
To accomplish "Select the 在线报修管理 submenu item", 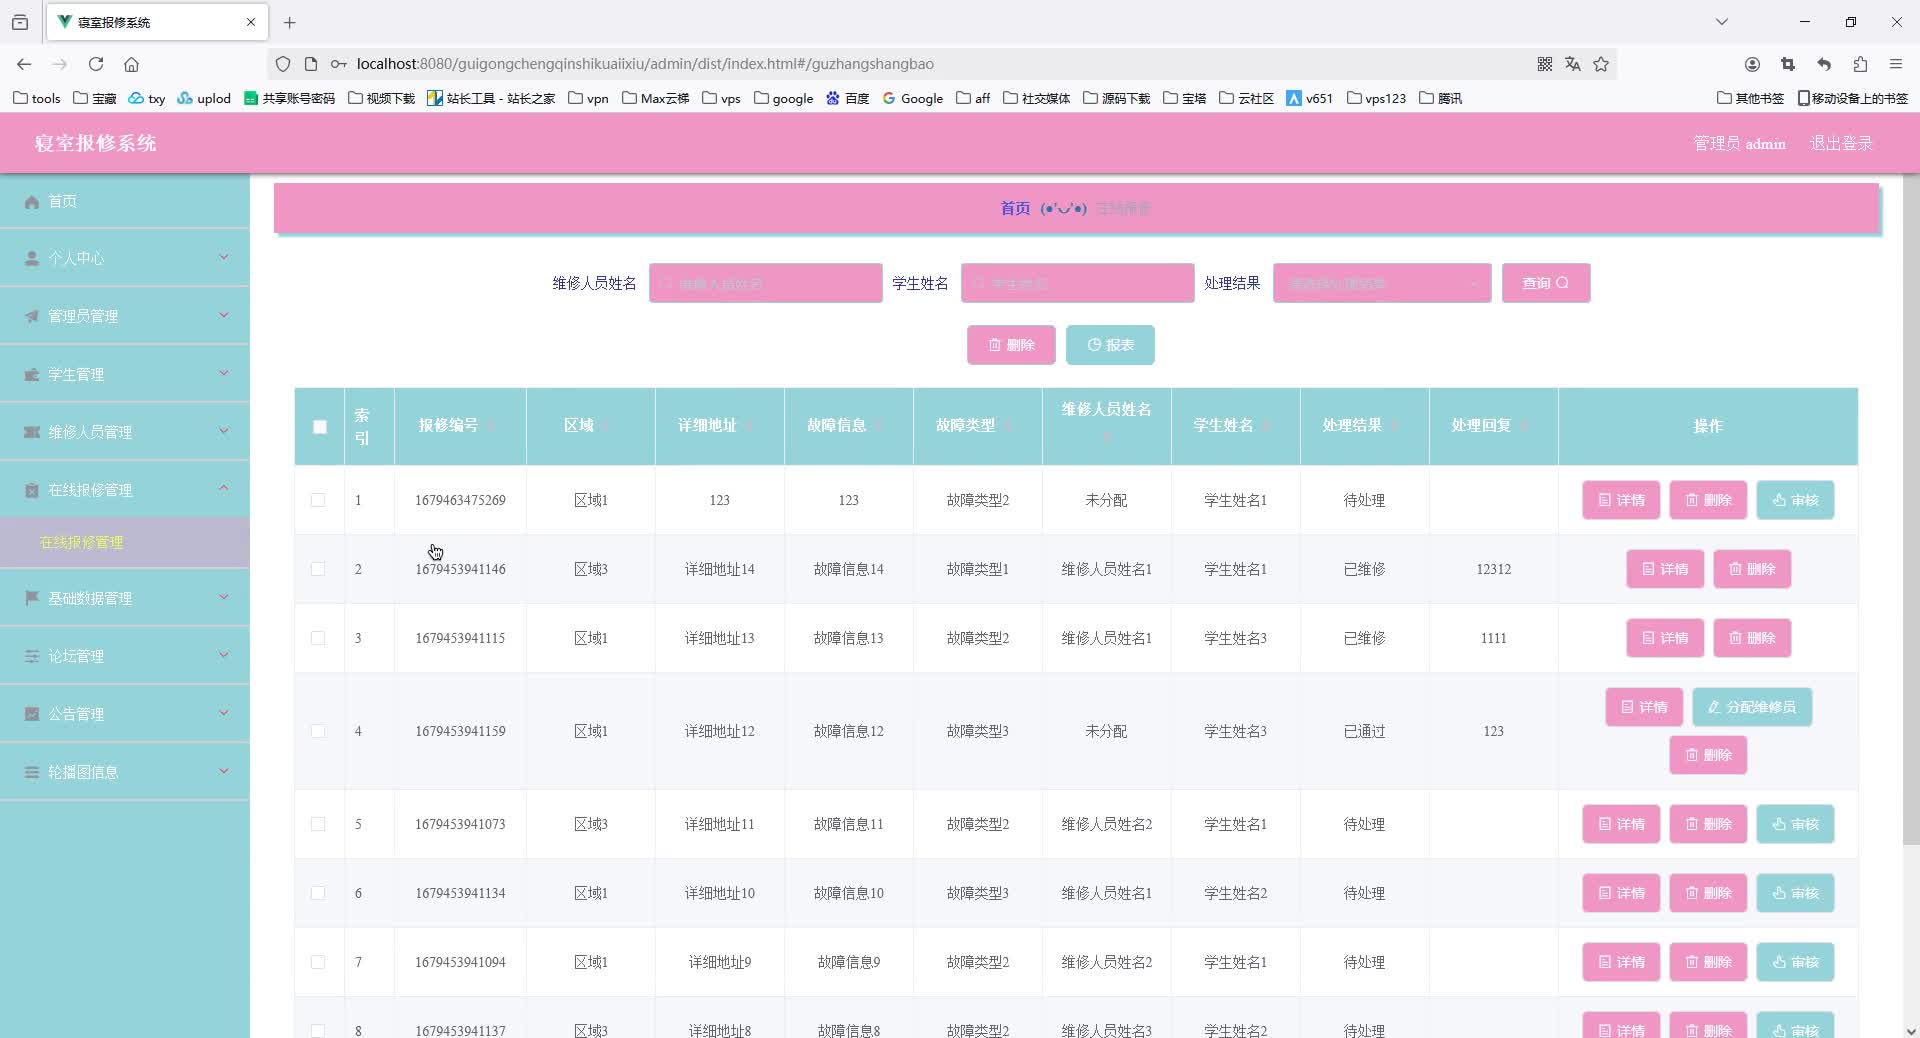I will (125, 543).
